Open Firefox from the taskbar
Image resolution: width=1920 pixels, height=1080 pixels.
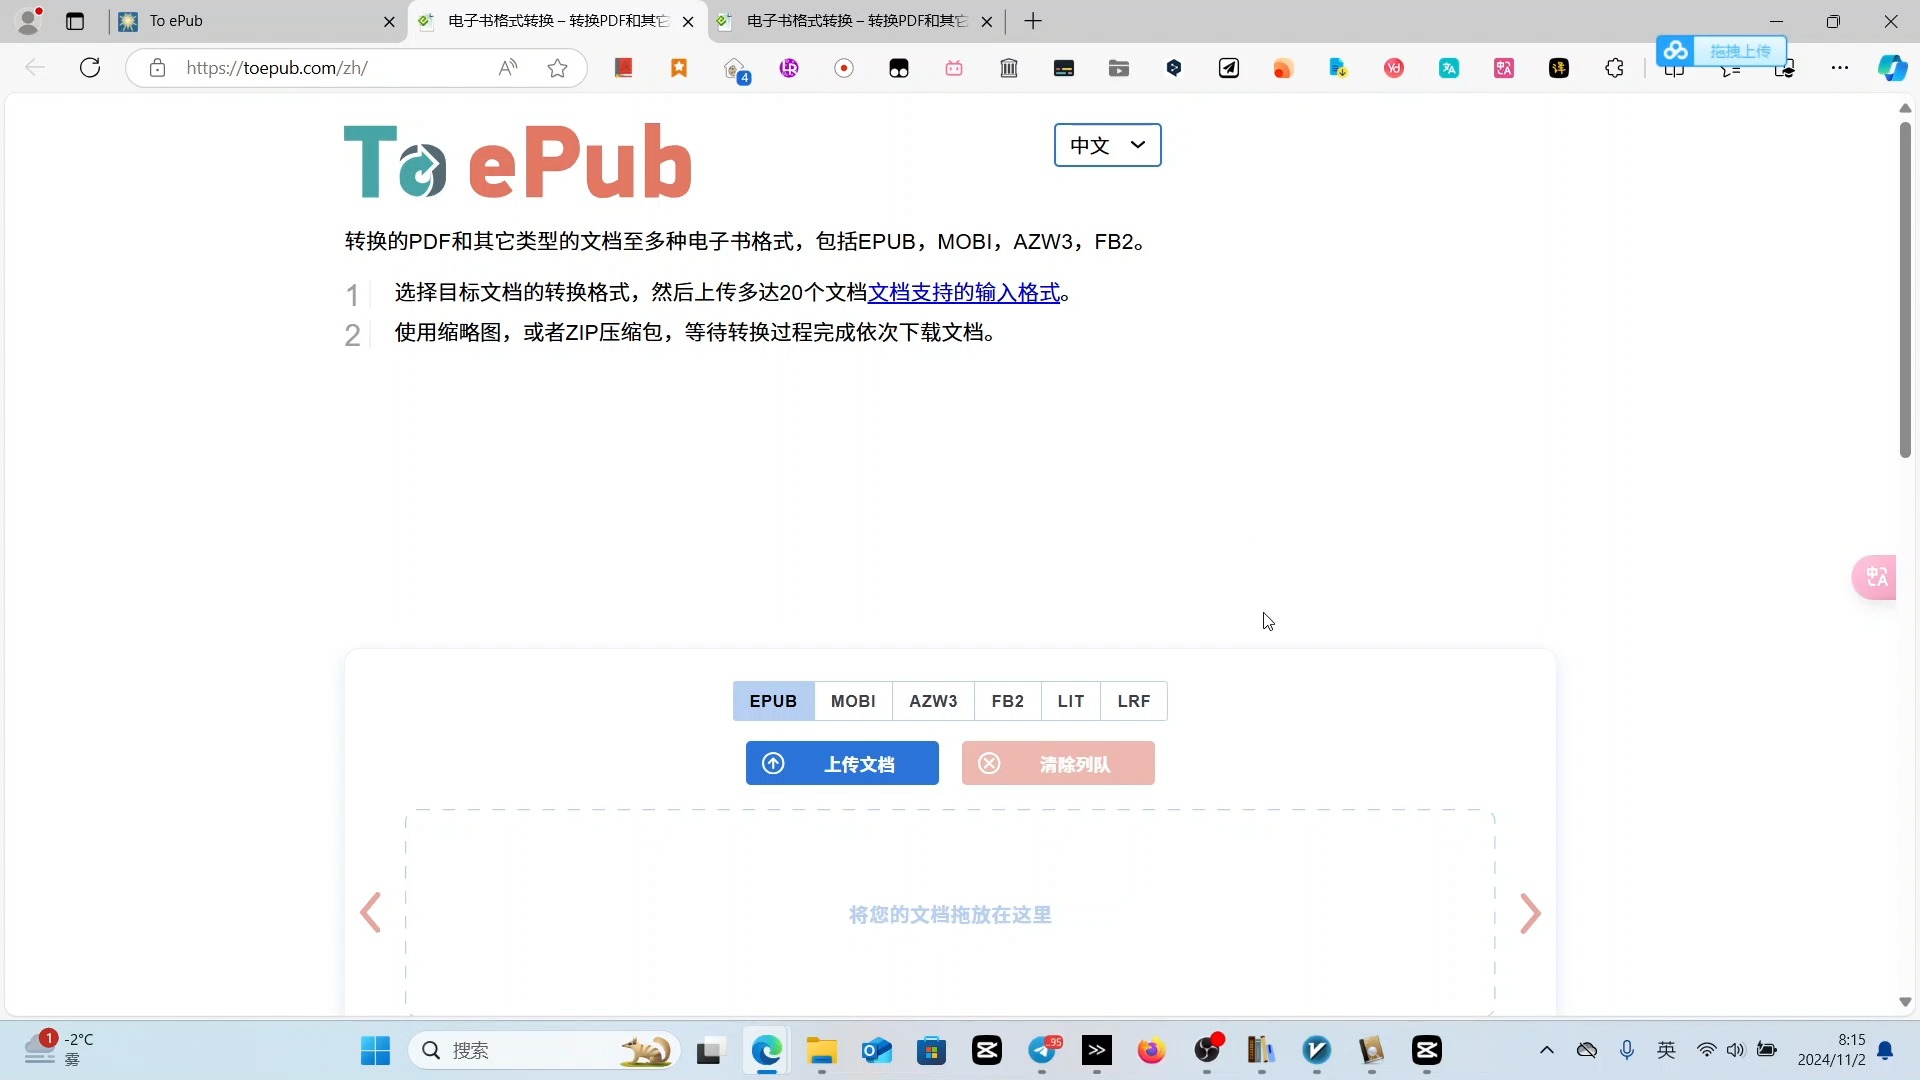(x=1152, y=1050)
